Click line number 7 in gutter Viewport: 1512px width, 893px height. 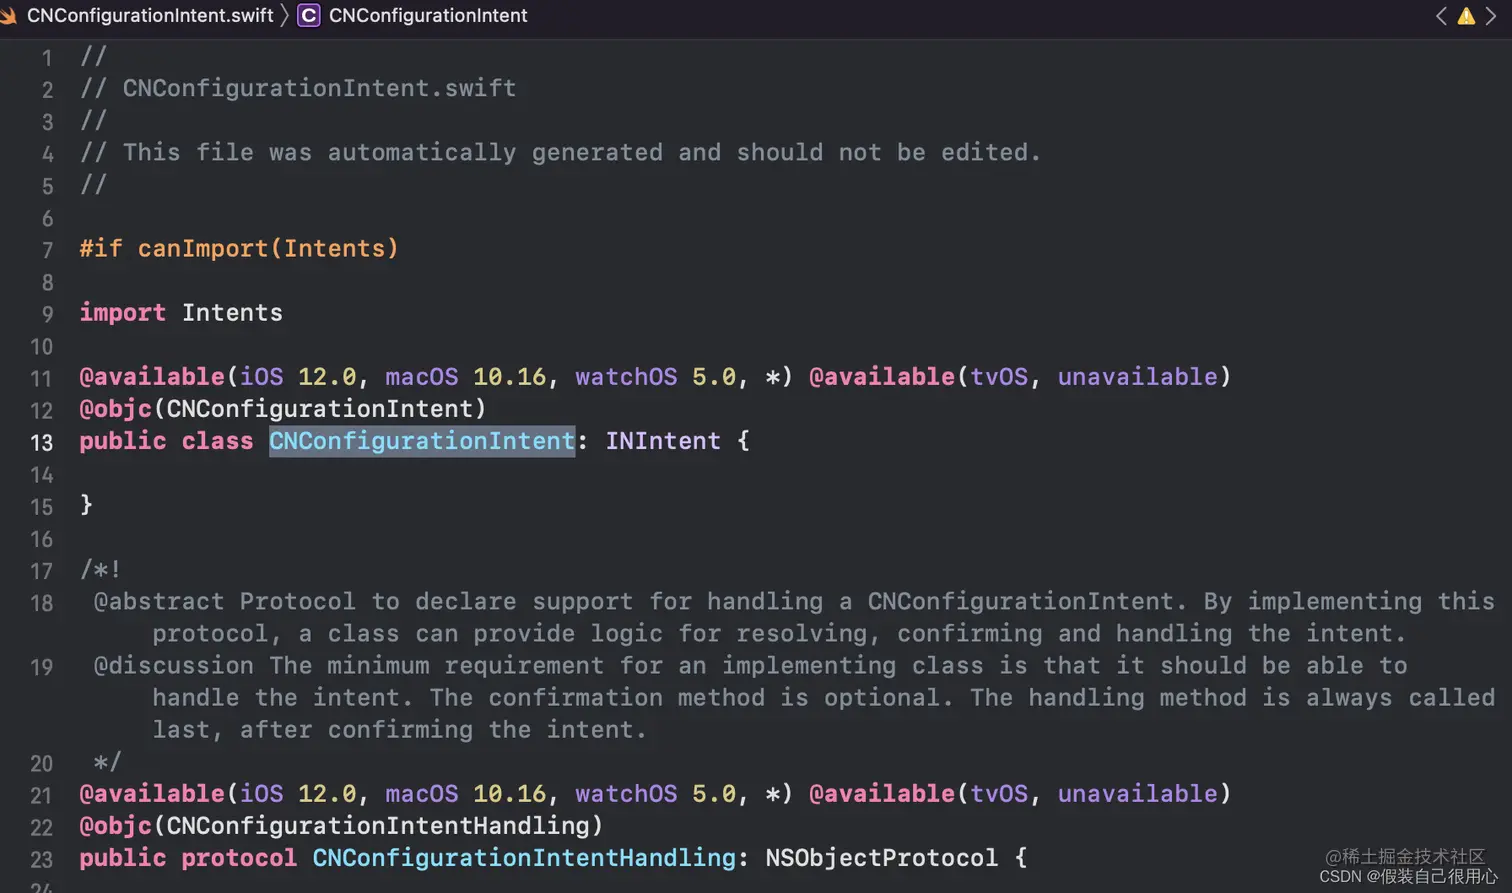pyautogui.click(x=47, y=250)
